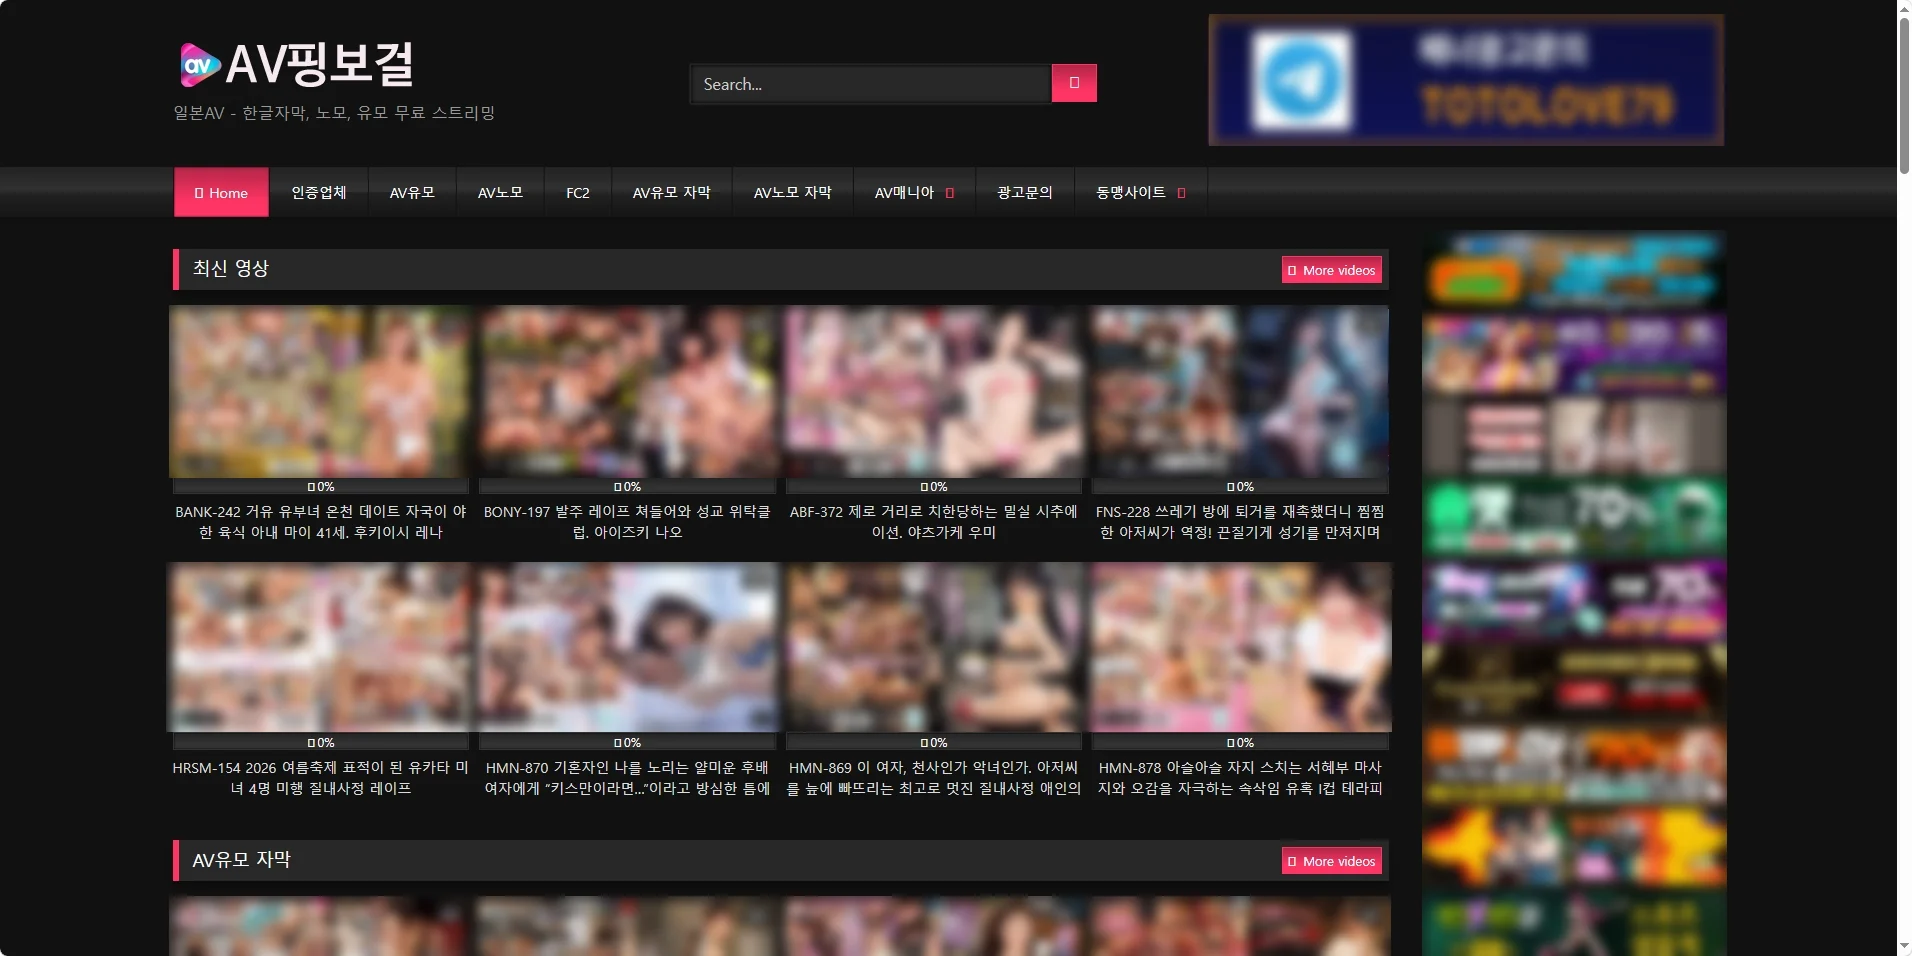Select the FC2 menu item

[578, 192]
